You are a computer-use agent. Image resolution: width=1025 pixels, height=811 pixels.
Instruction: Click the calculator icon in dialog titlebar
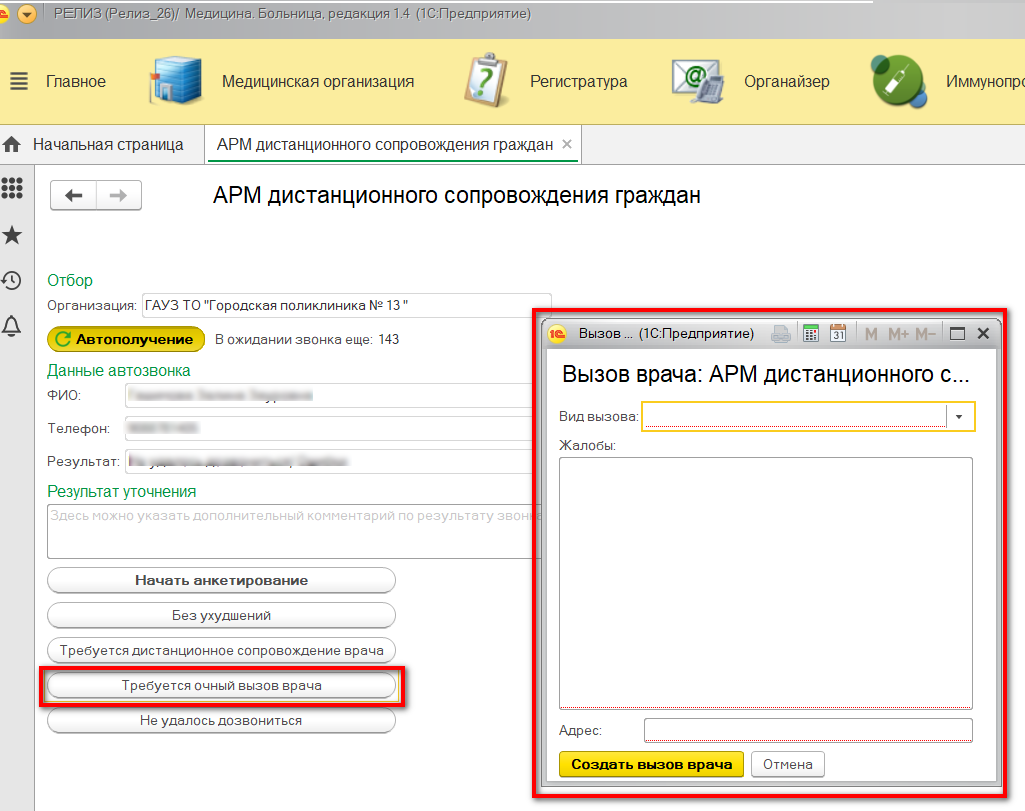(x=811, y=334)
